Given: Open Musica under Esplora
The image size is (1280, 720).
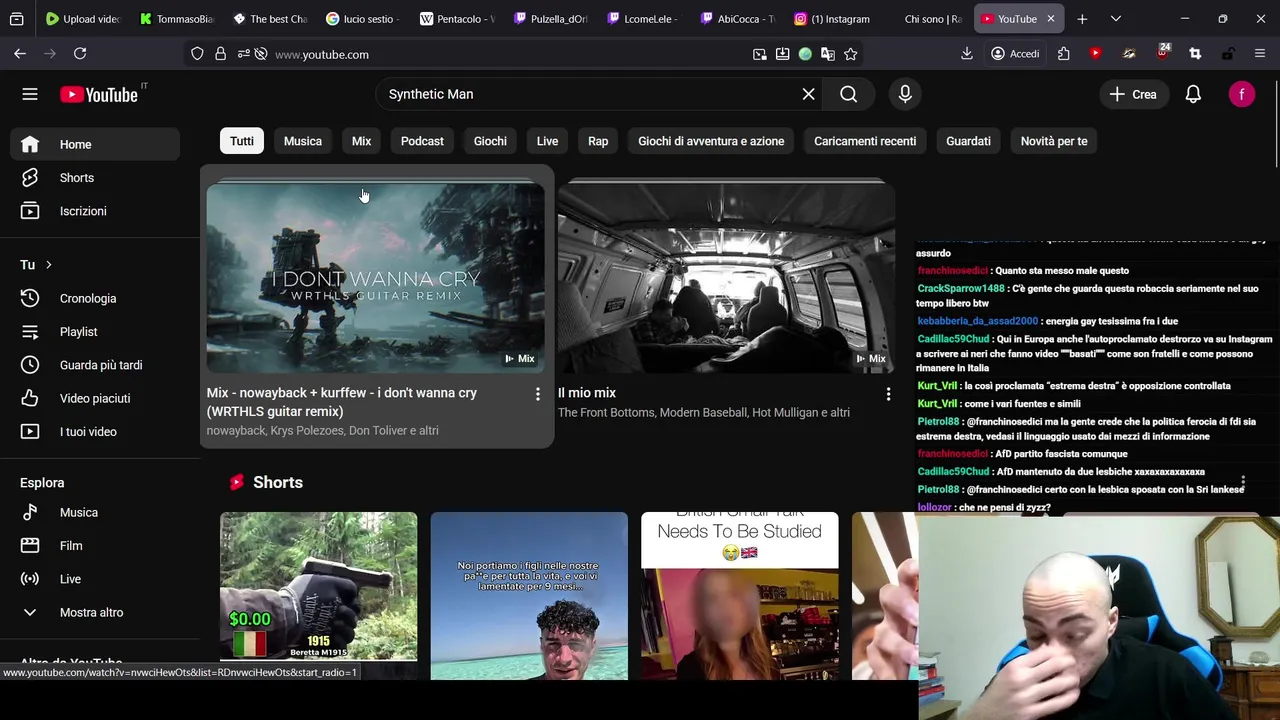Looking at the screenshot, I should (x=95, y=512).
